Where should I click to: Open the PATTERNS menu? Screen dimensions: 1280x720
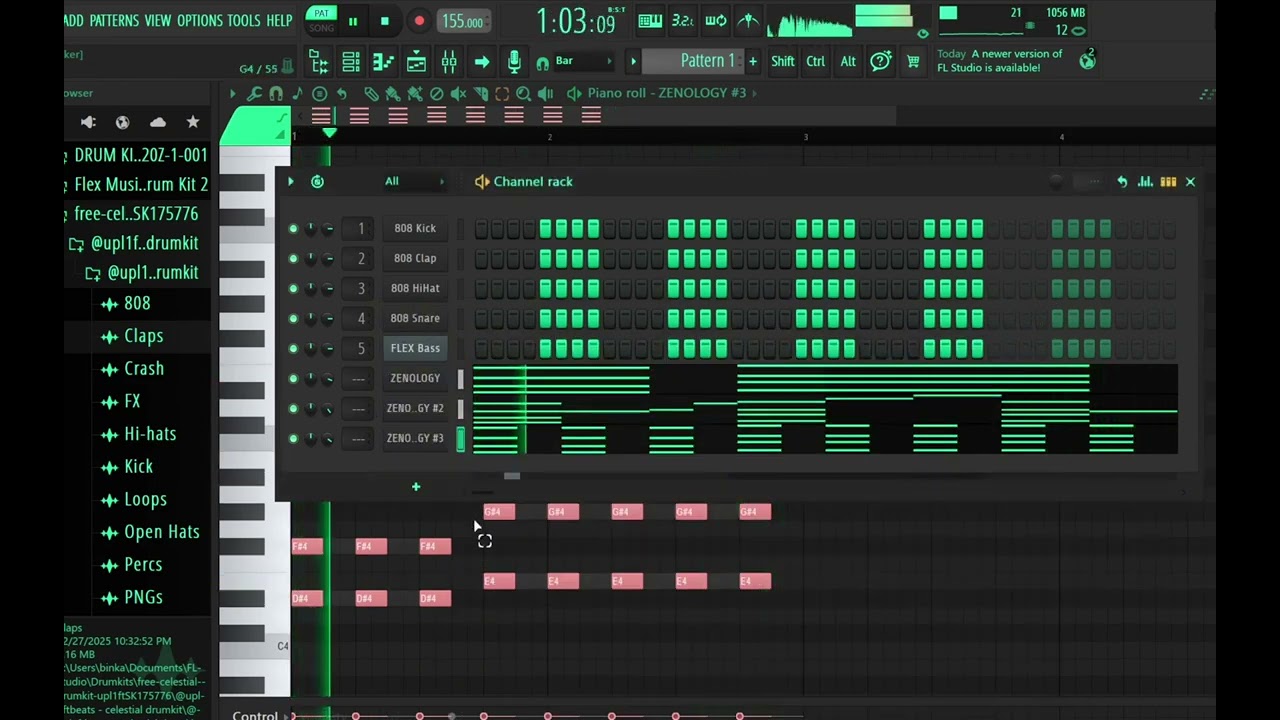coord(114,20)
